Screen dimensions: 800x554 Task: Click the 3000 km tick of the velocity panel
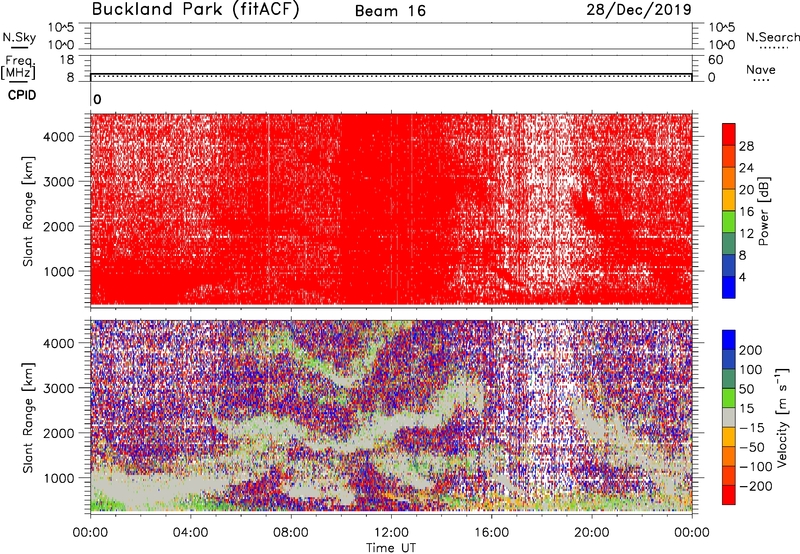coord(59,388)
